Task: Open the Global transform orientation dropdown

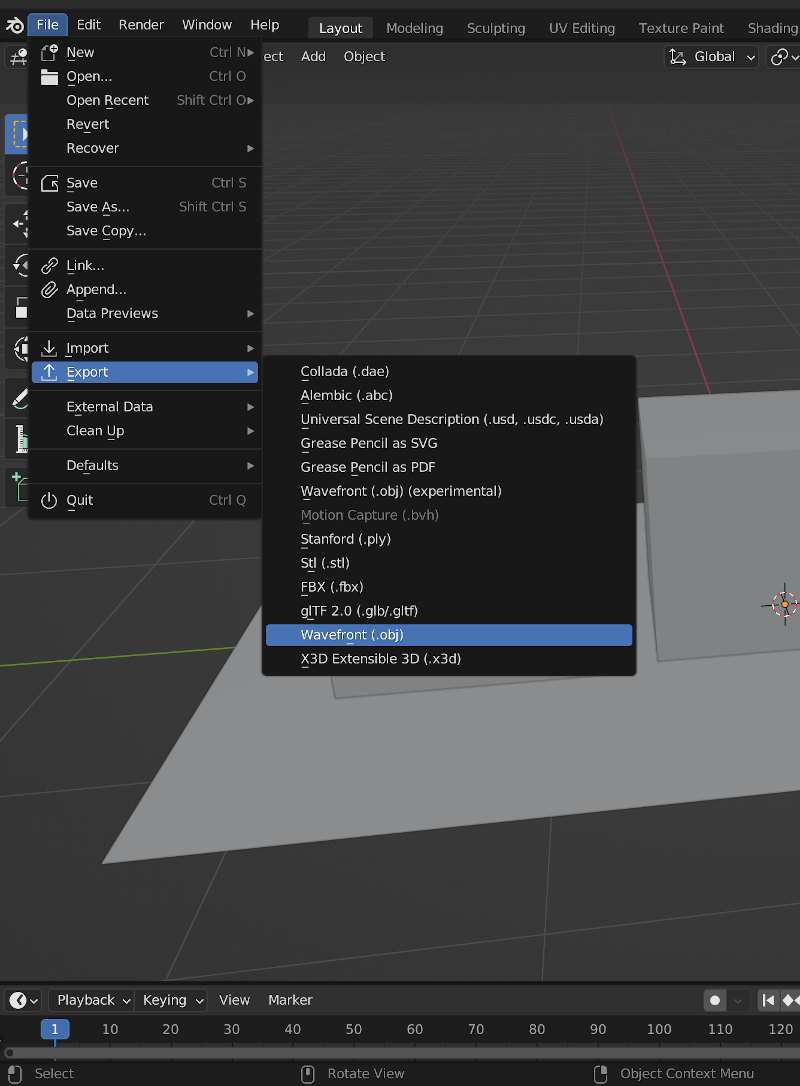Action: click(x=714, y=57)
